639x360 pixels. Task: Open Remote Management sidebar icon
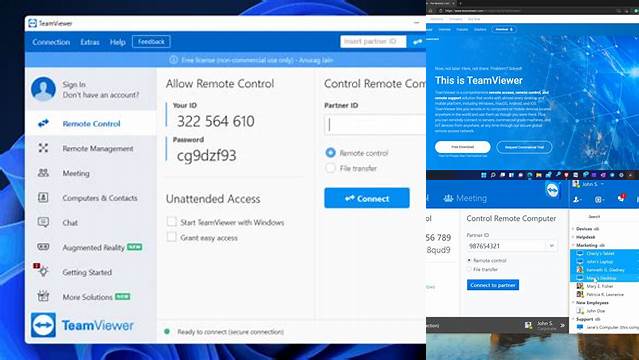(x=43, y=148)
